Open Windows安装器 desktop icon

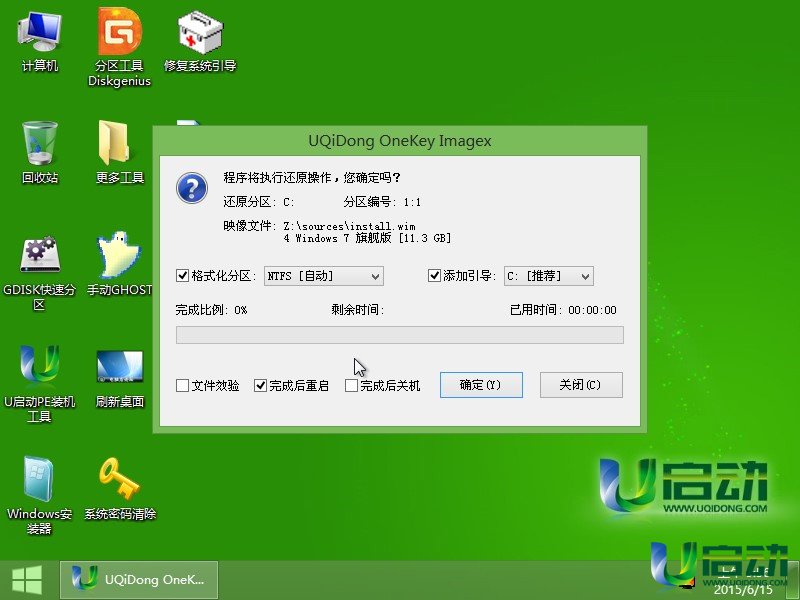point(39,496)
